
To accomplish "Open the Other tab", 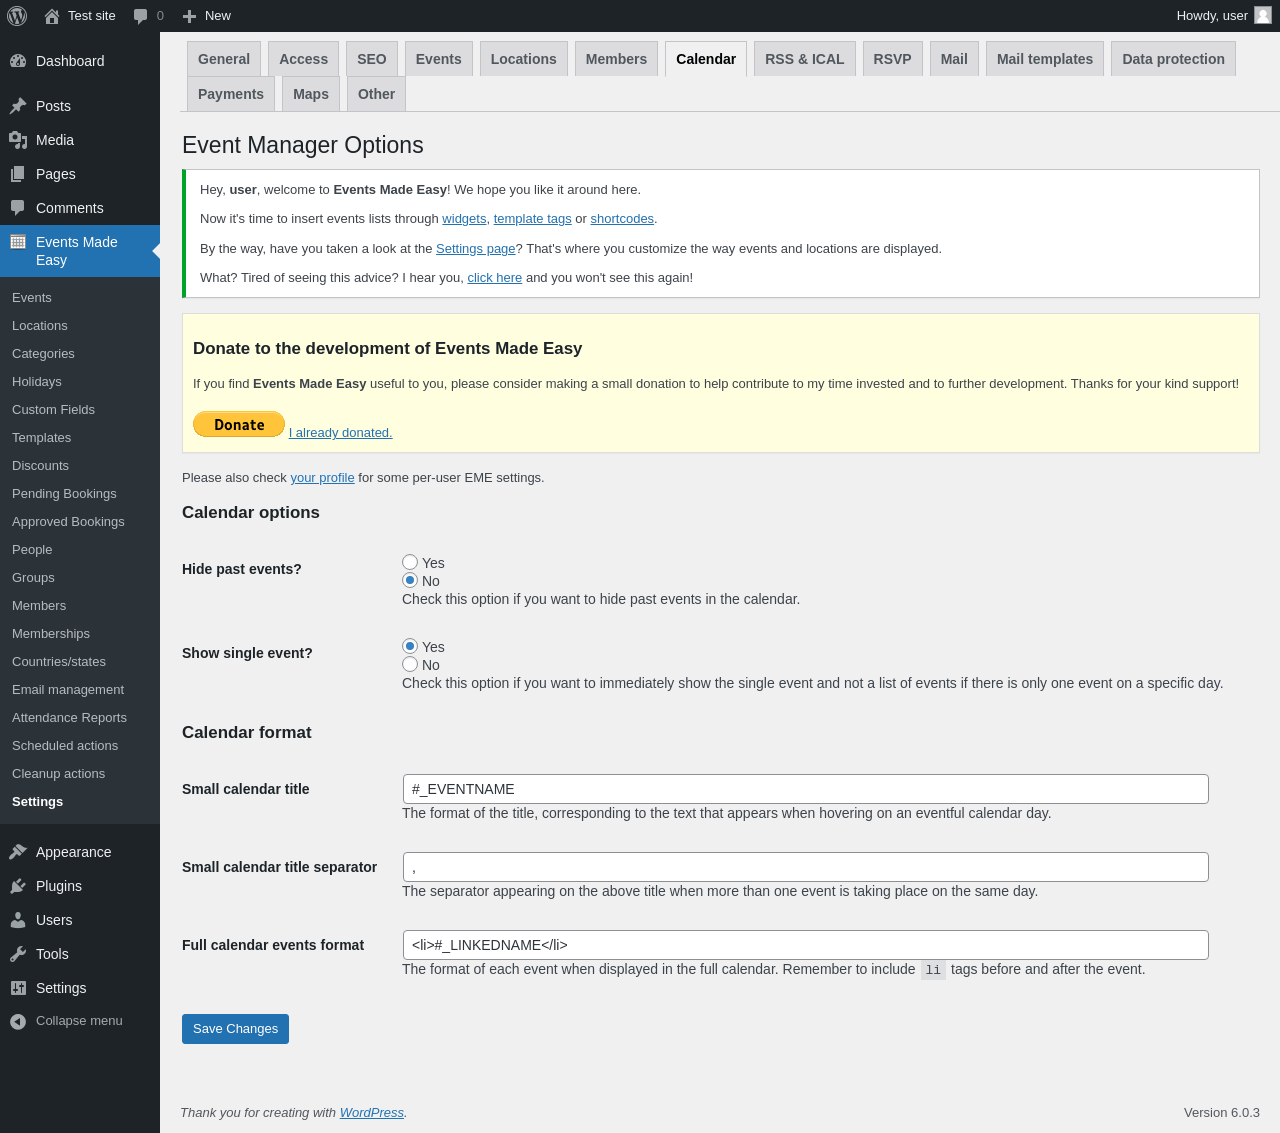I will [x=376, y=94].
